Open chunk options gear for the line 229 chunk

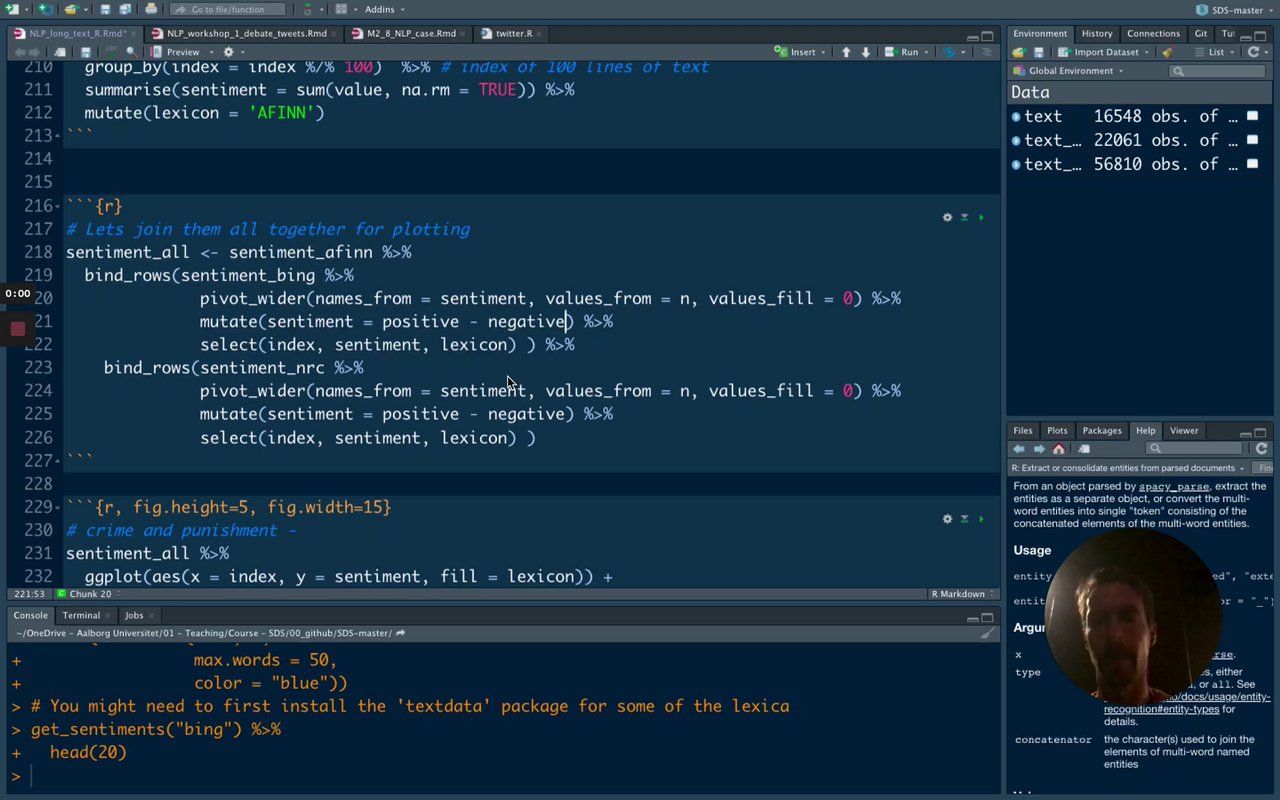tap(947, 519)
